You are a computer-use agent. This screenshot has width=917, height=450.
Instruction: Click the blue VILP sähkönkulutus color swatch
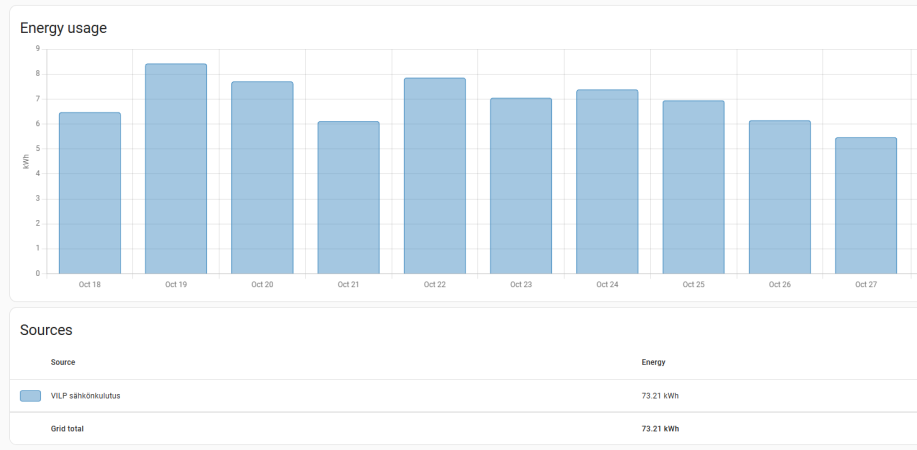[30, 396]
